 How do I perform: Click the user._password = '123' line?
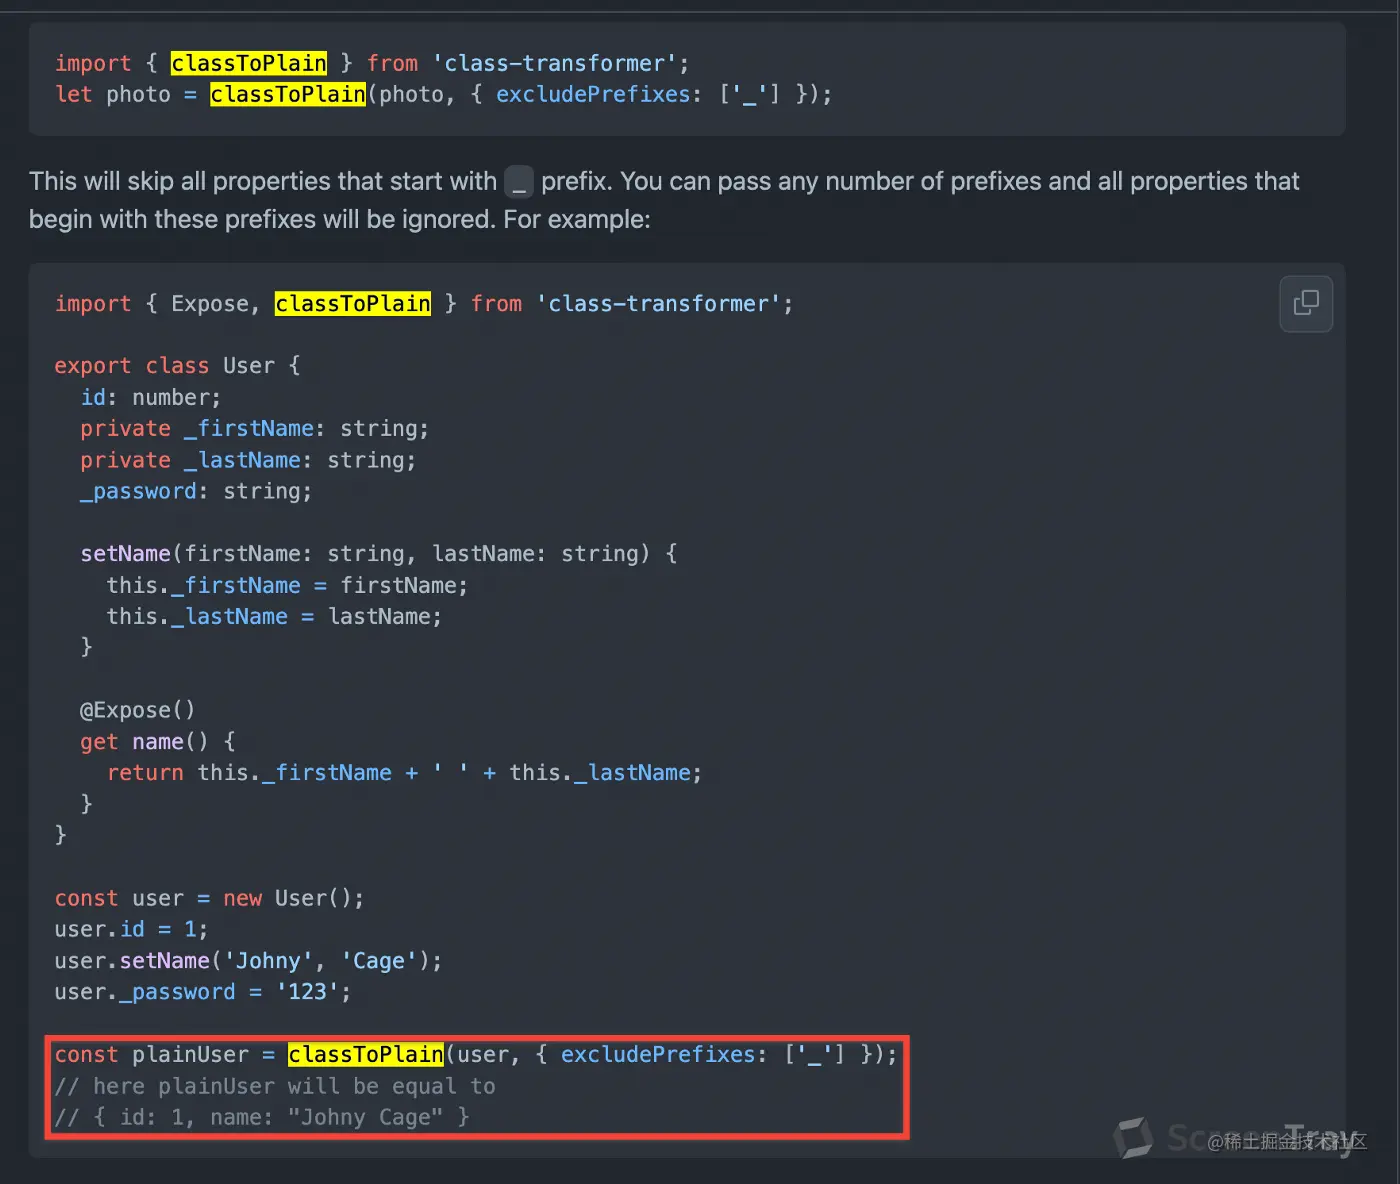203,992
